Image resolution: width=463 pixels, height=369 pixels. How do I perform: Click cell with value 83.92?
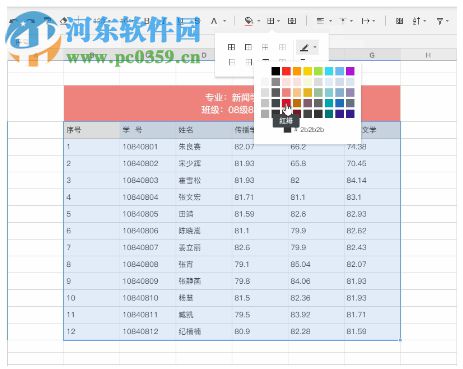(316, 315)
